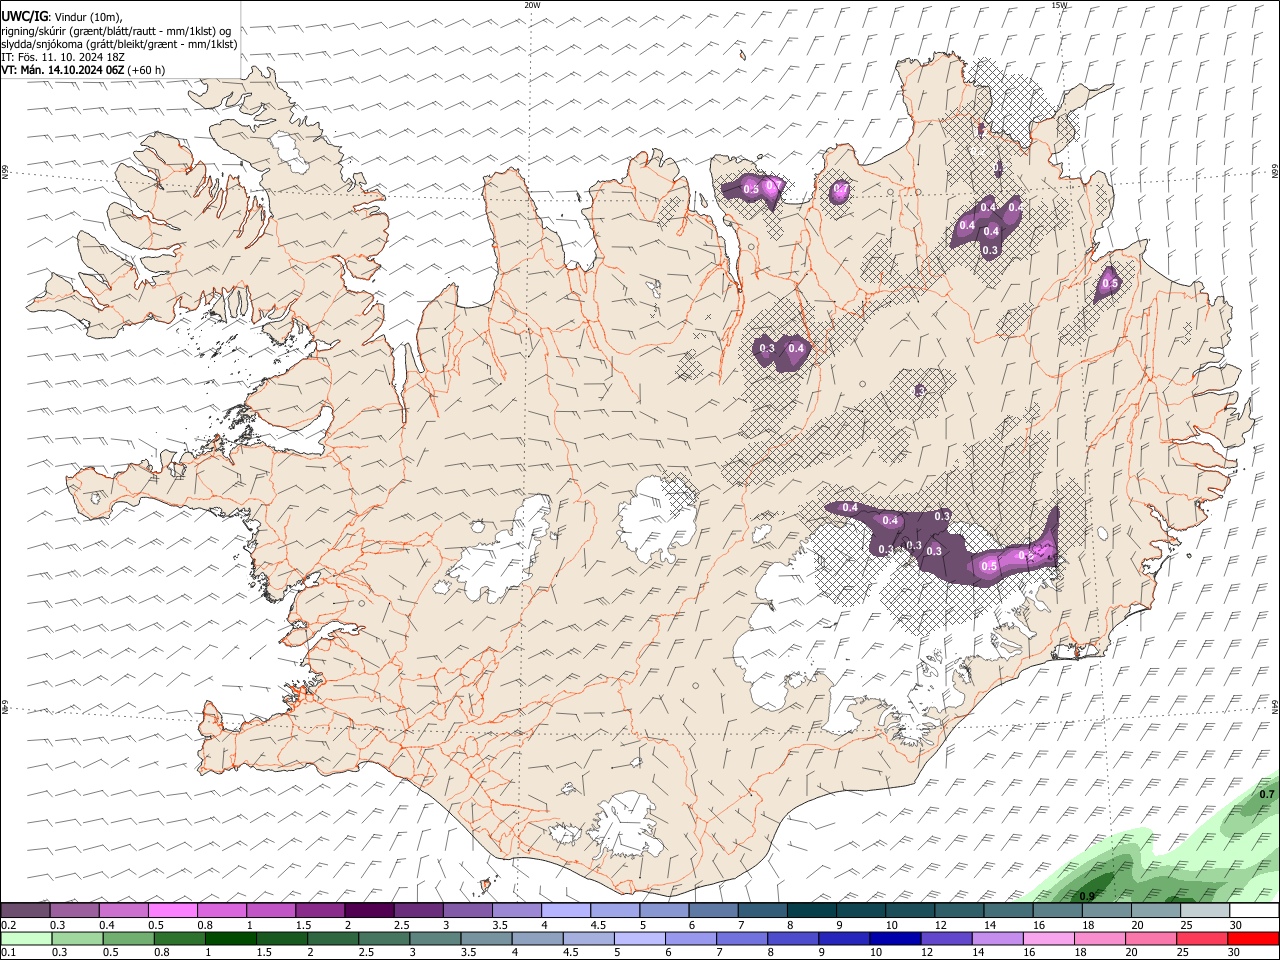Click the darkest purple snow swatch starting at 2

(x=369, y=910)
